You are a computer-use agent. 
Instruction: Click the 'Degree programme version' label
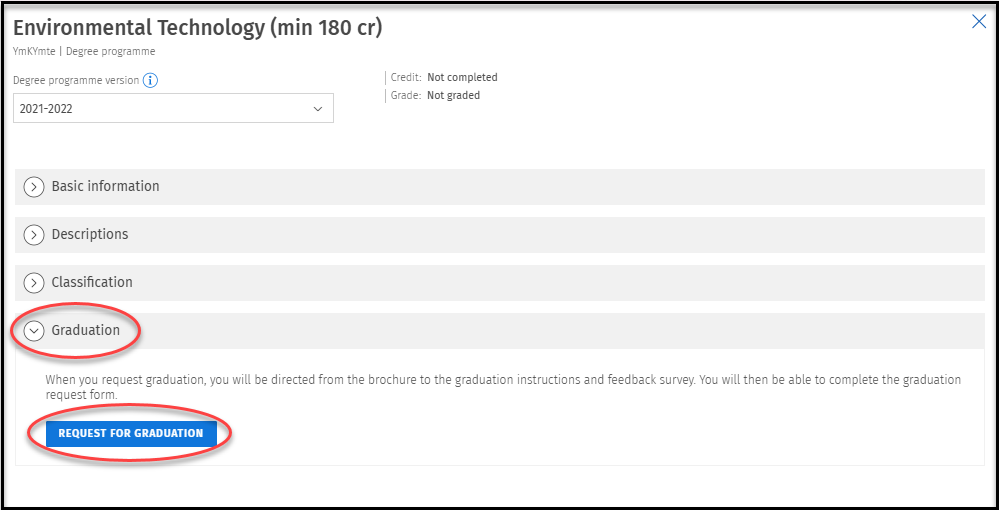pos(76,81)
